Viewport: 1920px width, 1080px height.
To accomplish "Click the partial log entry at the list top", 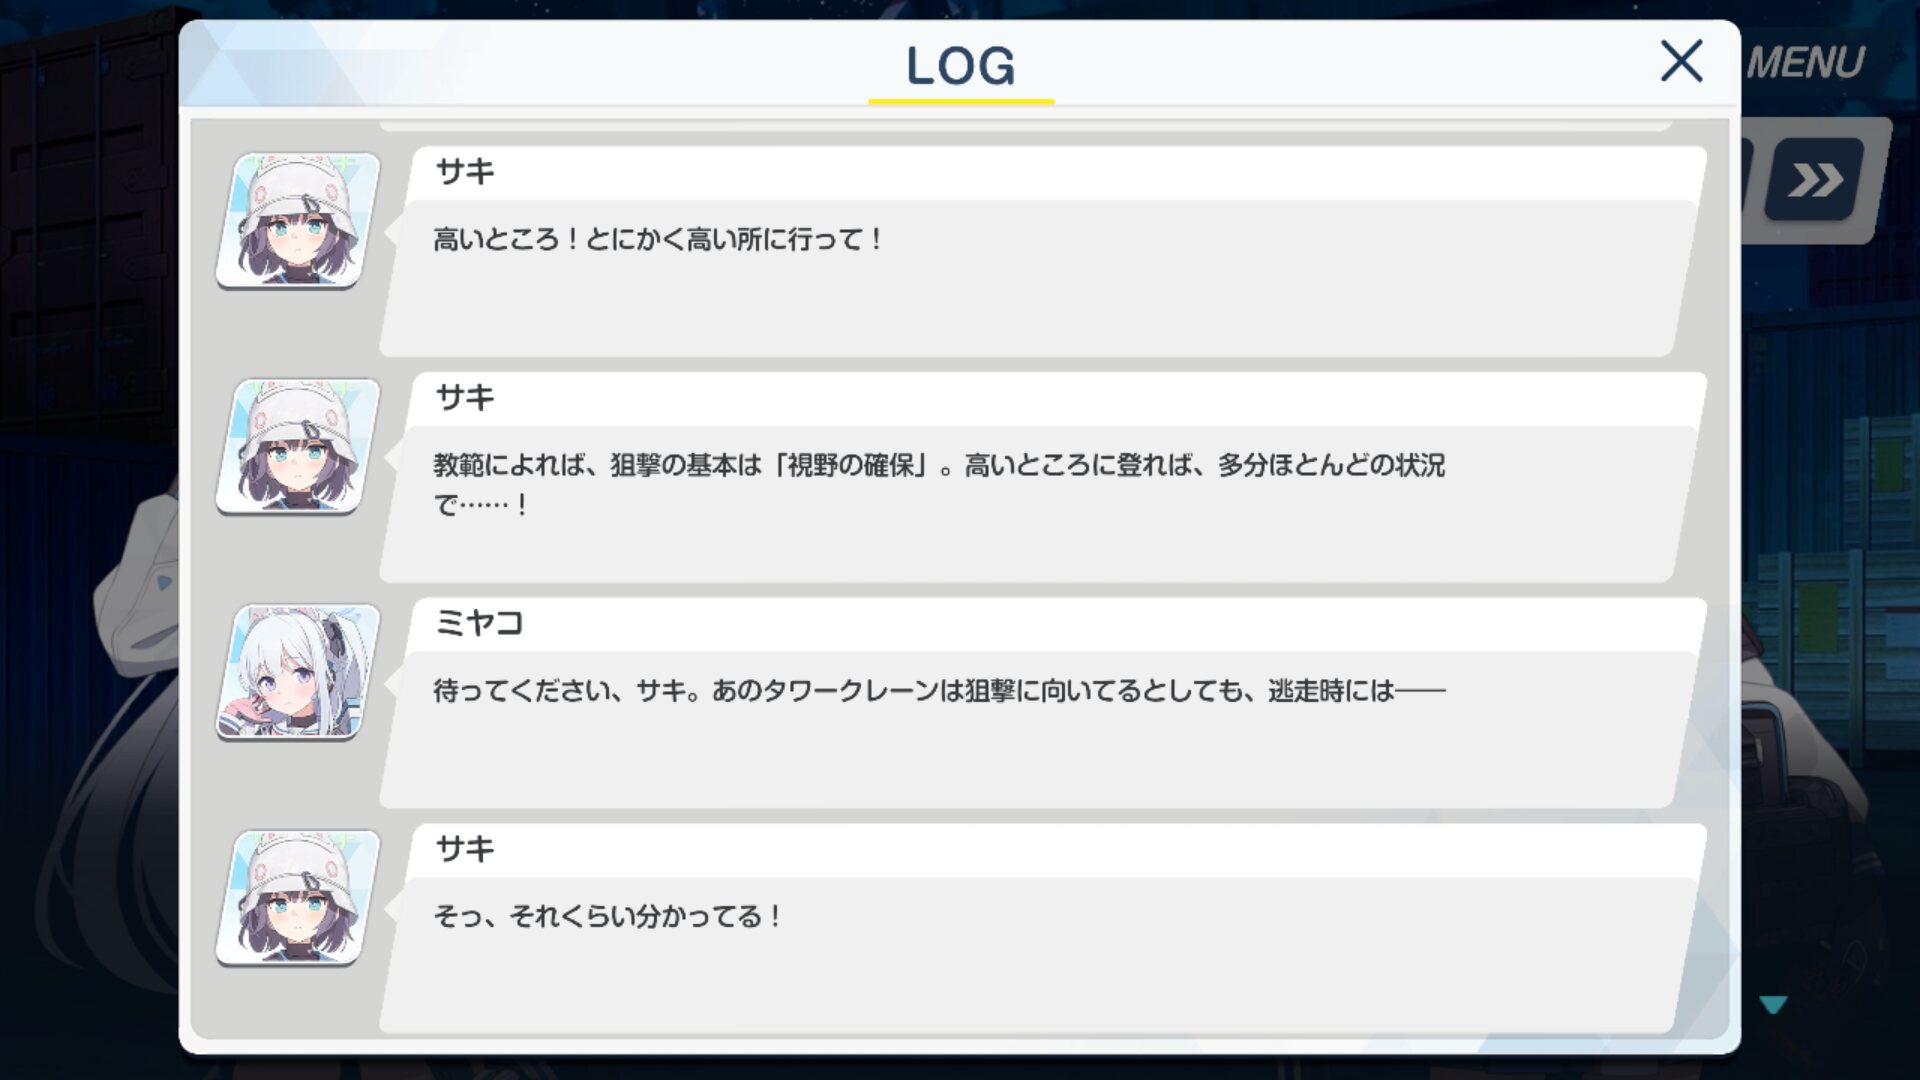I will [x=1025, y=125].
